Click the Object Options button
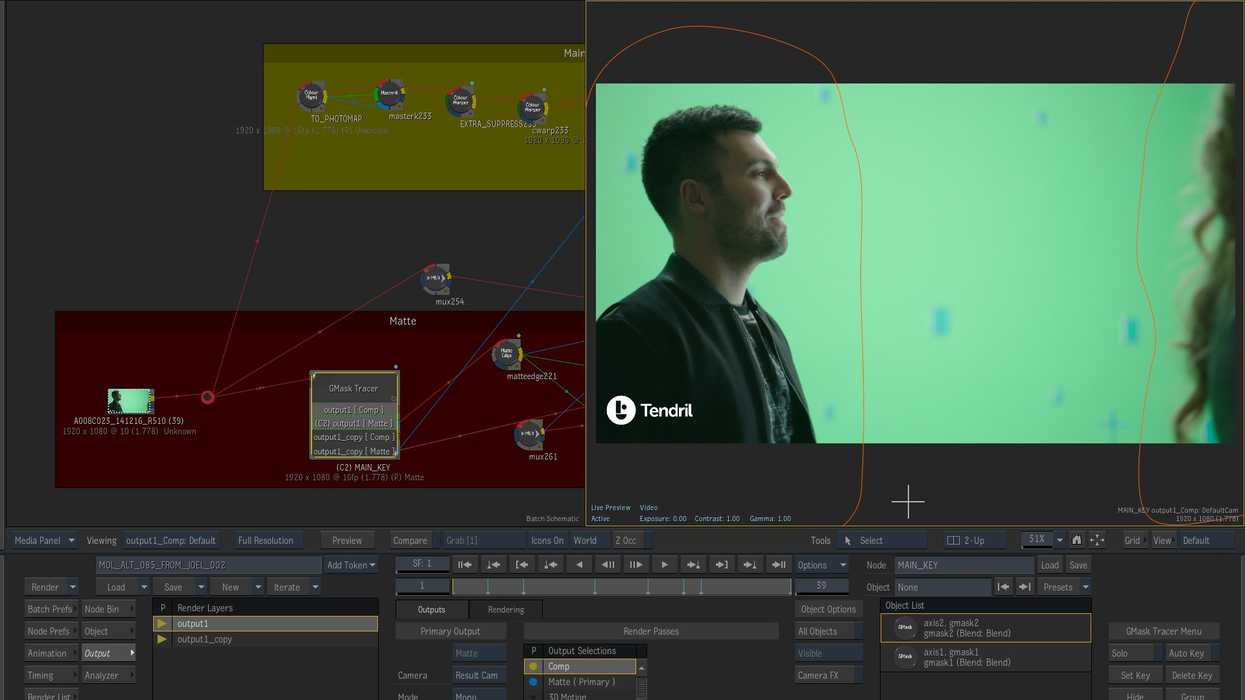1245x700 pixels. [x=828, y=609]
